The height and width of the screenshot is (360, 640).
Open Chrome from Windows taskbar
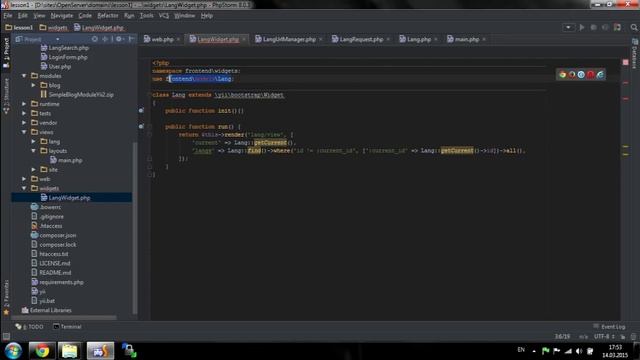(42, 351)
